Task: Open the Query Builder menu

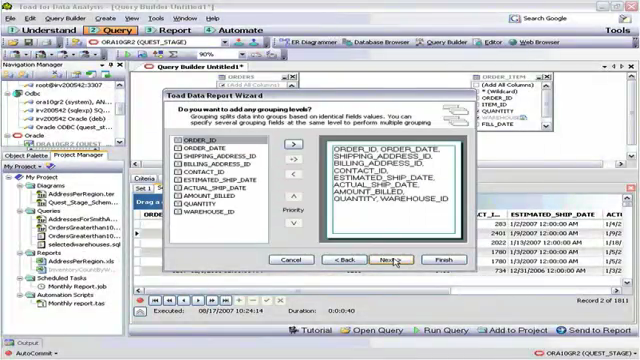Action: click(x=65, y=18)
